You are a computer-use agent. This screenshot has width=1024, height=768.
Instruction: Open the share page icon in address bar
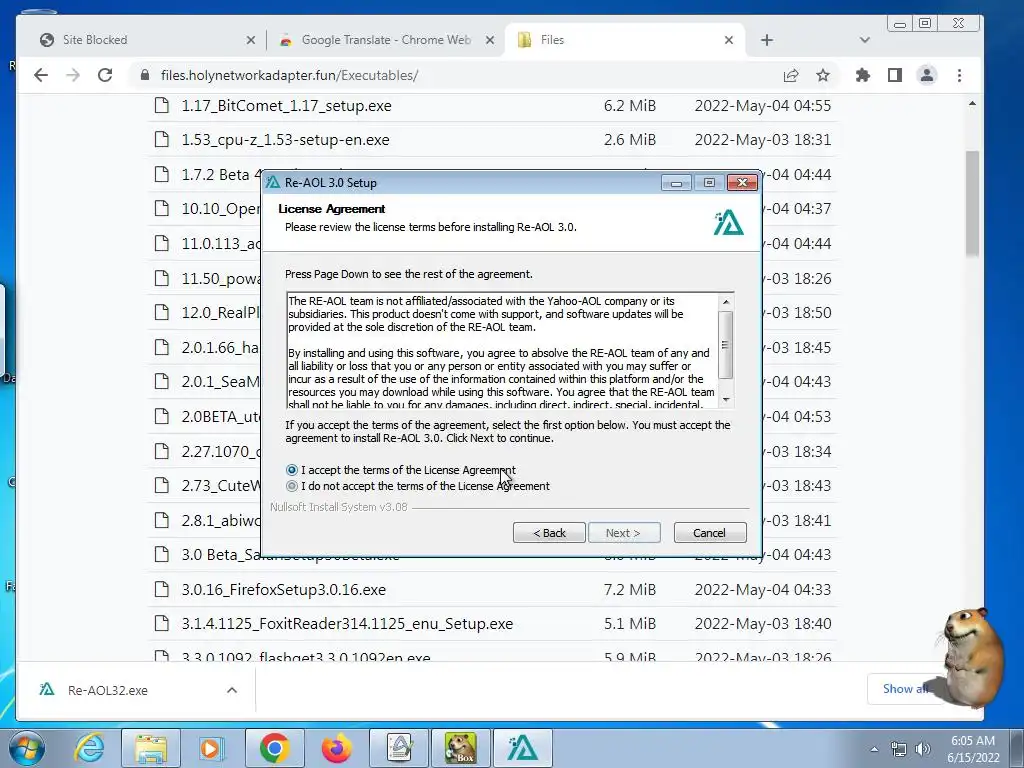click(791, 75)
